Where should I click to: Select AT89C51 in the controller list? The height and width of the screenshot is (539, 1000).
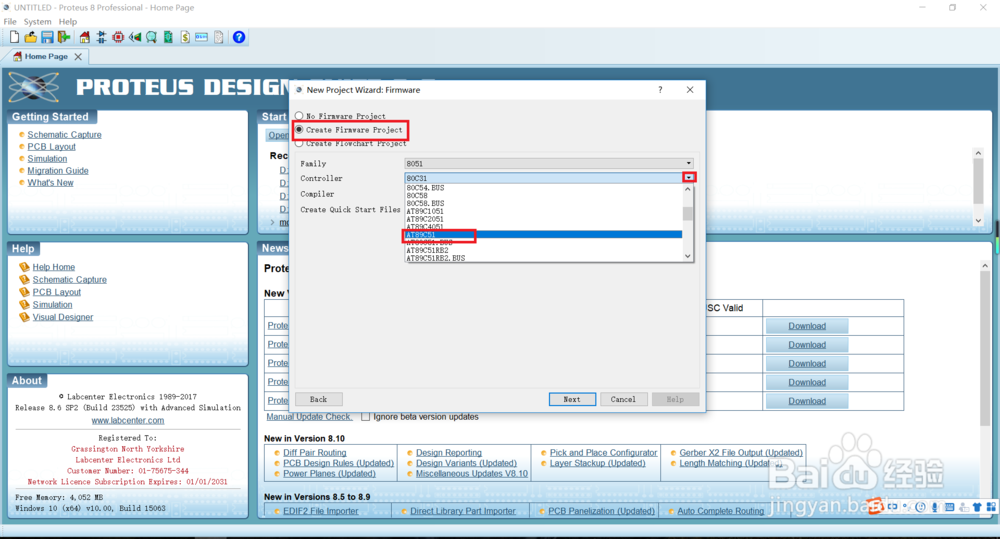click(543, 235)
